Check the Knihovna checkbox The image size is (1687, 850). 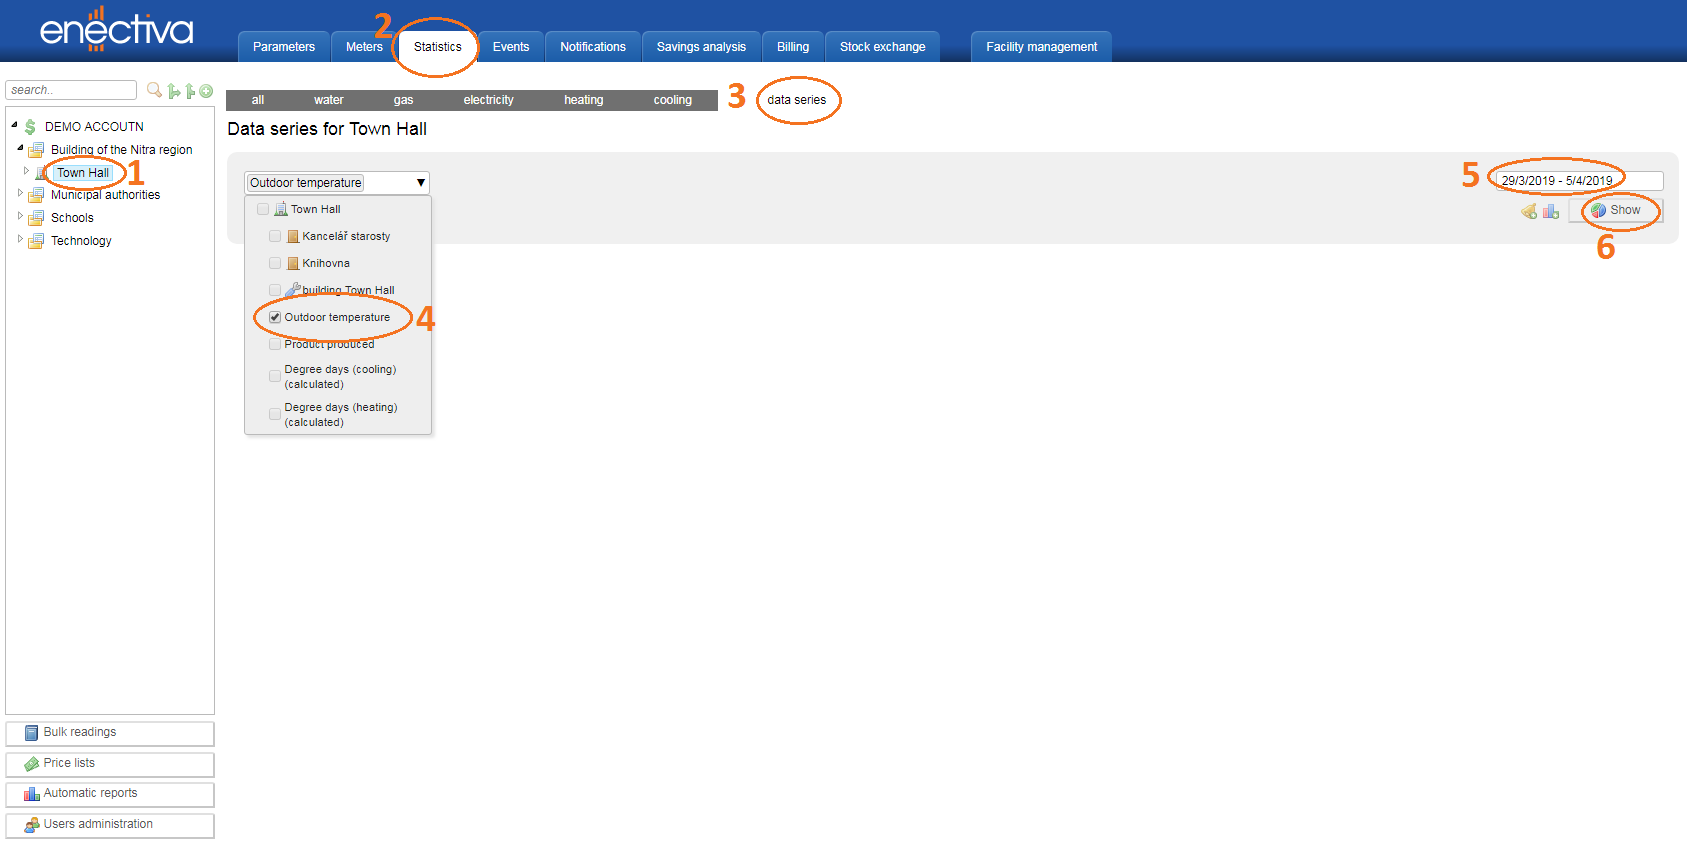tap(275, 263)
